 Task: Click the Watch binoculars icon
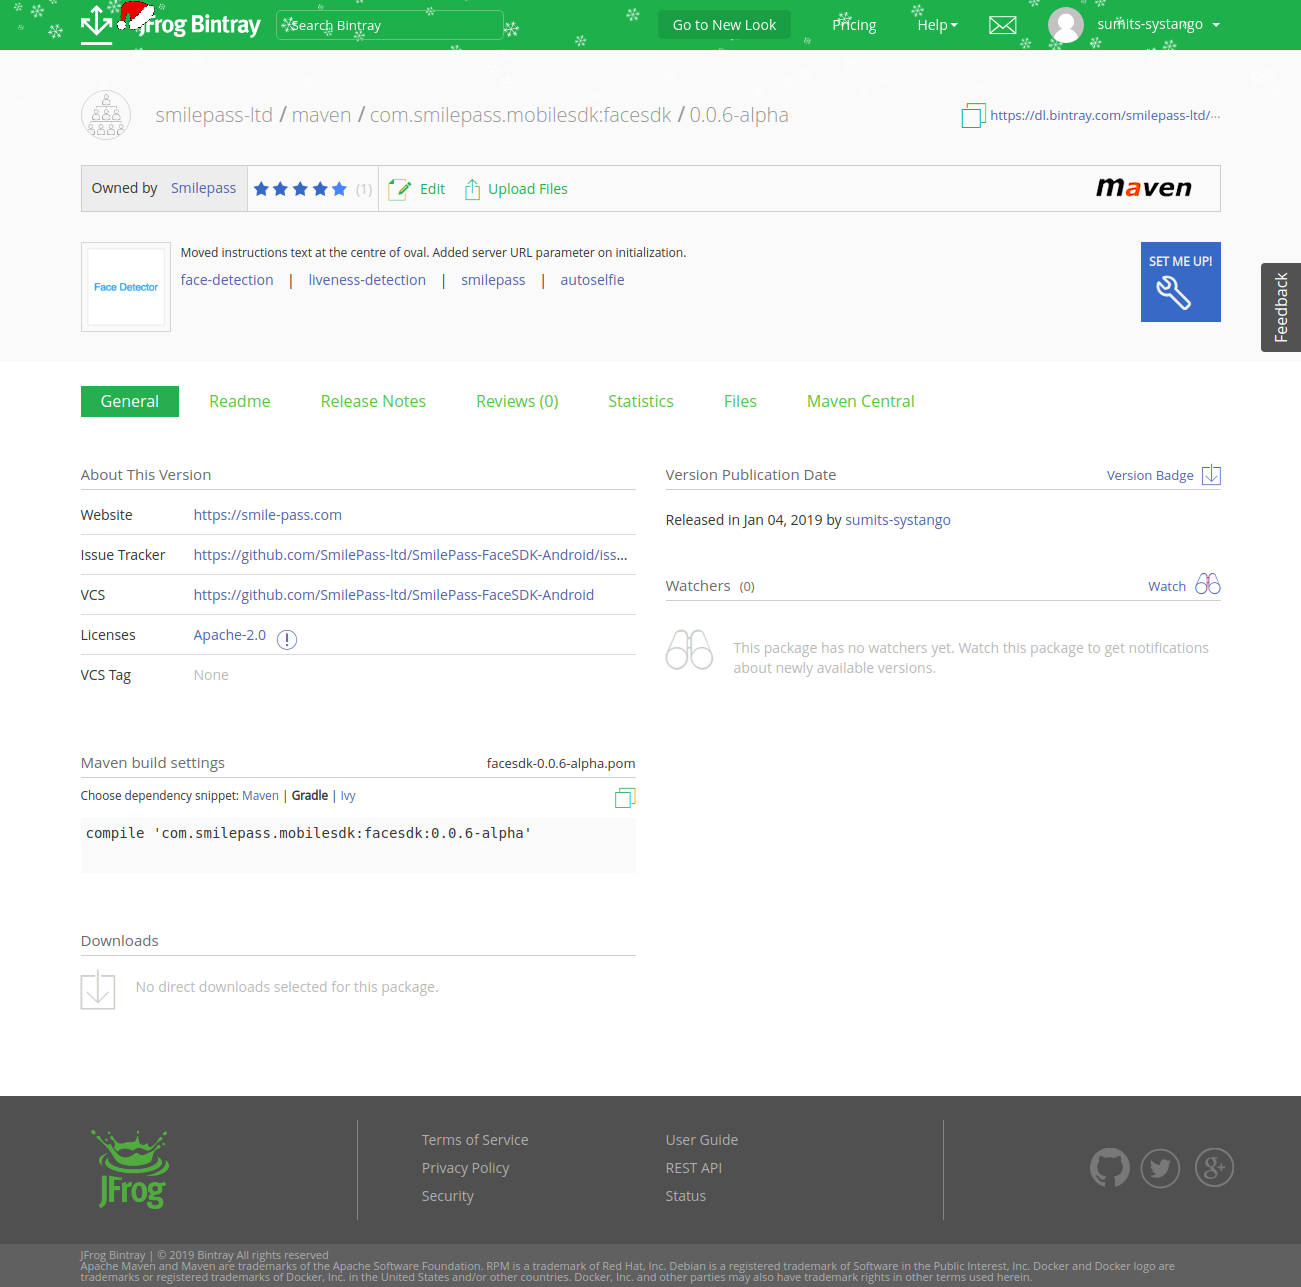coord(1208,584)
